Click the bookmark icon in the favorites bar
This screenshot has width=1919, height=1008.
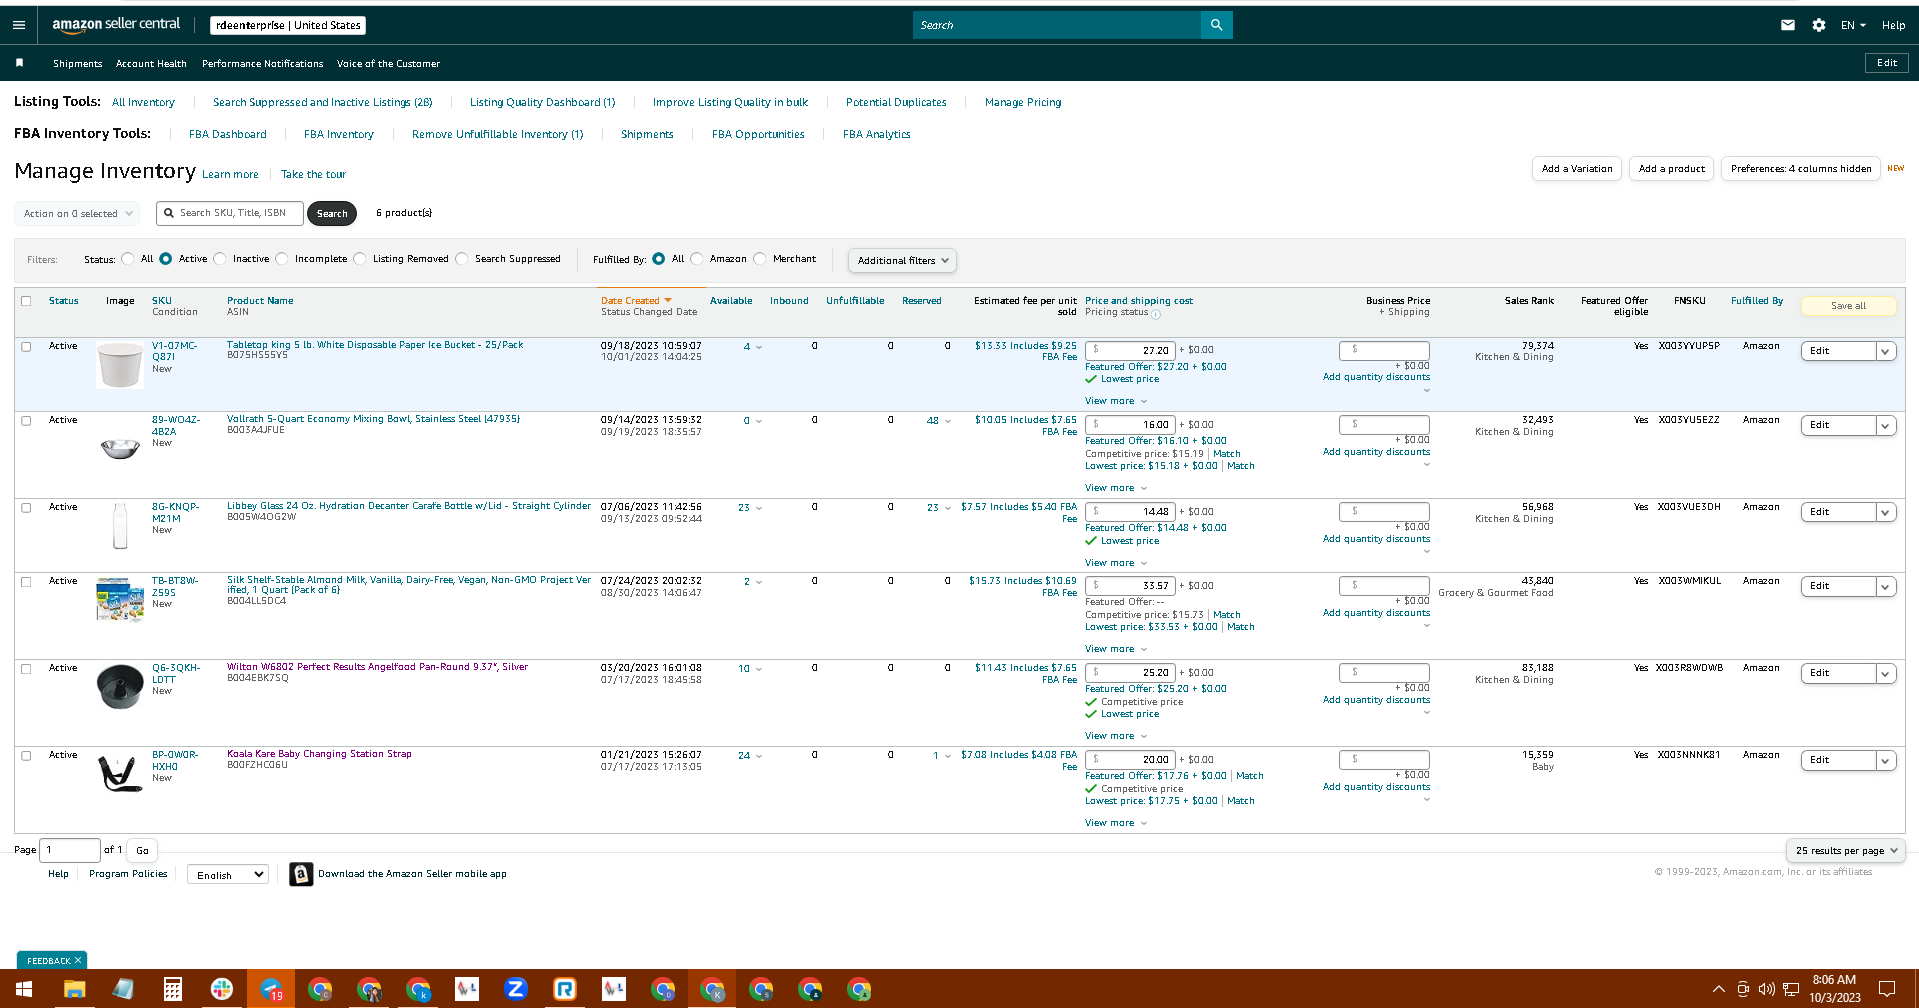click(x=19, y=63)
